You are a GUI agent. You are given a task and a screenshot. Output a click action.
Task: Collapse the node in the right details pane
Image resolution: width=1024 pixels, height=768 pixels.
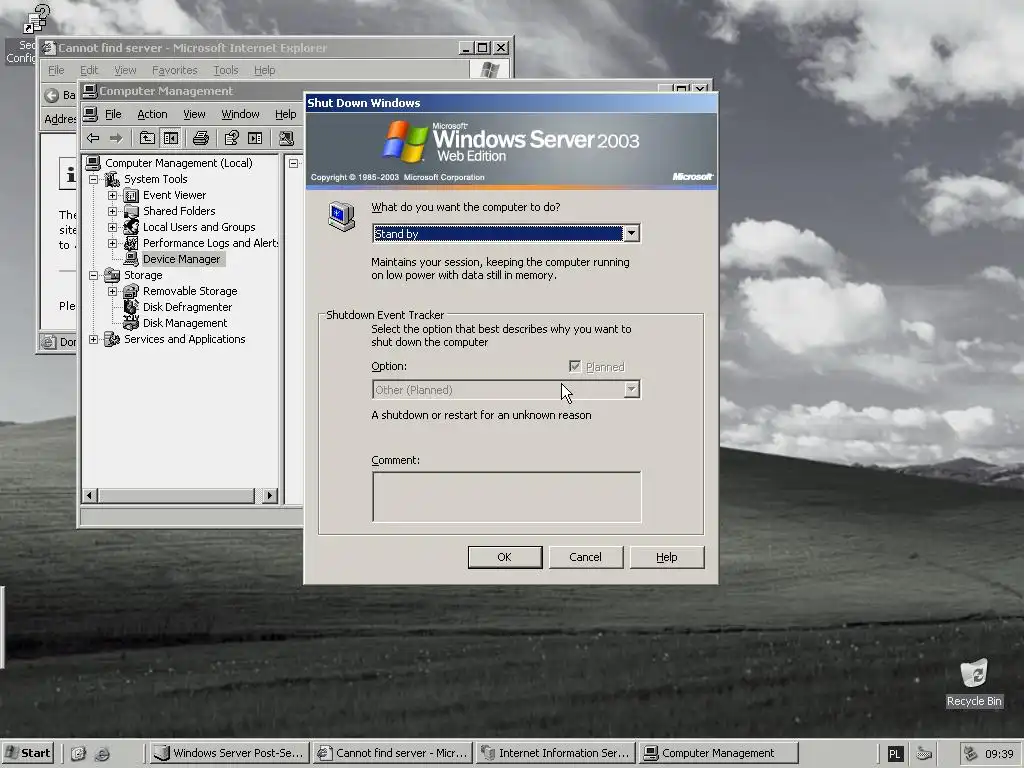(294, 163)
